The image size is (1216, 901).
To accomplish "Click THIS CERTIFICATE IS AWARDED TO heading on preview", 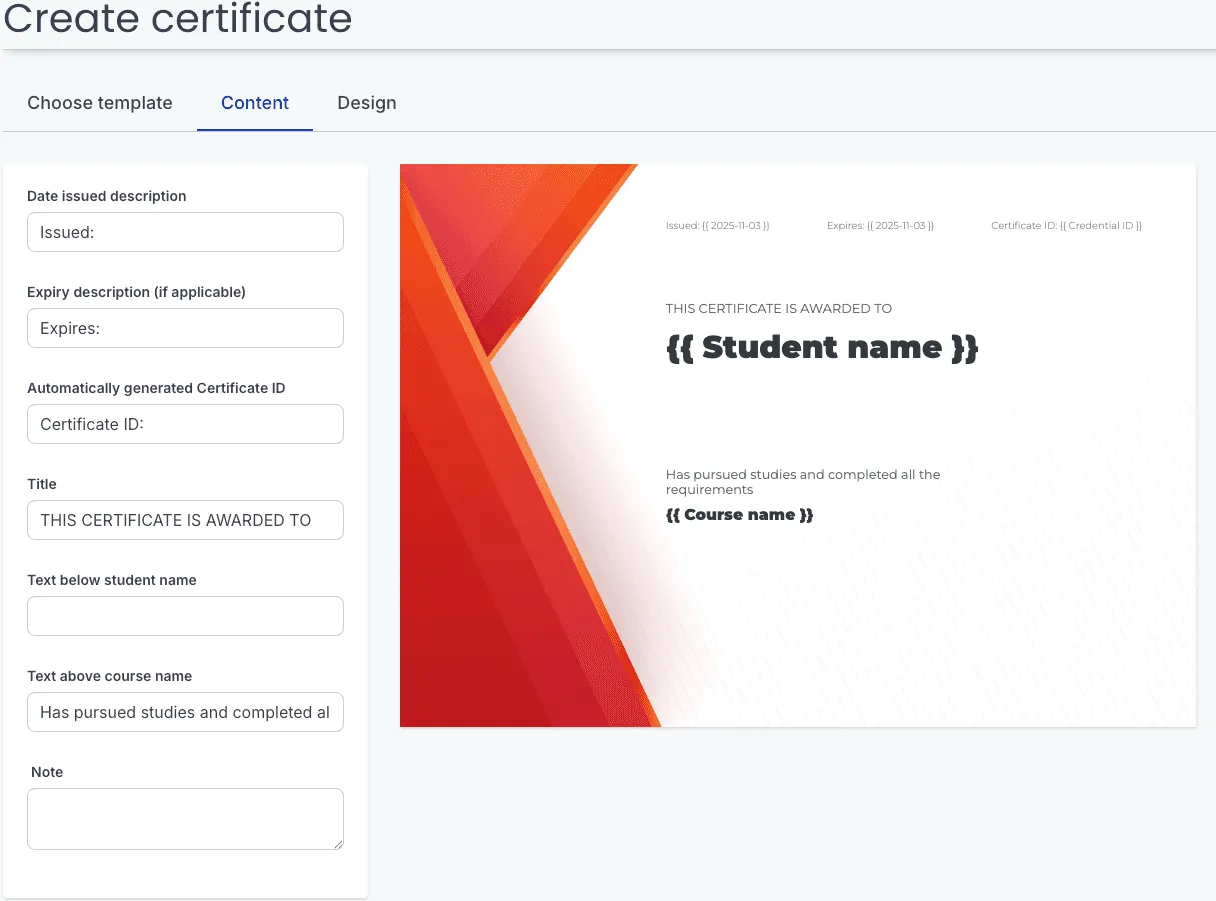I will [779, 309].
